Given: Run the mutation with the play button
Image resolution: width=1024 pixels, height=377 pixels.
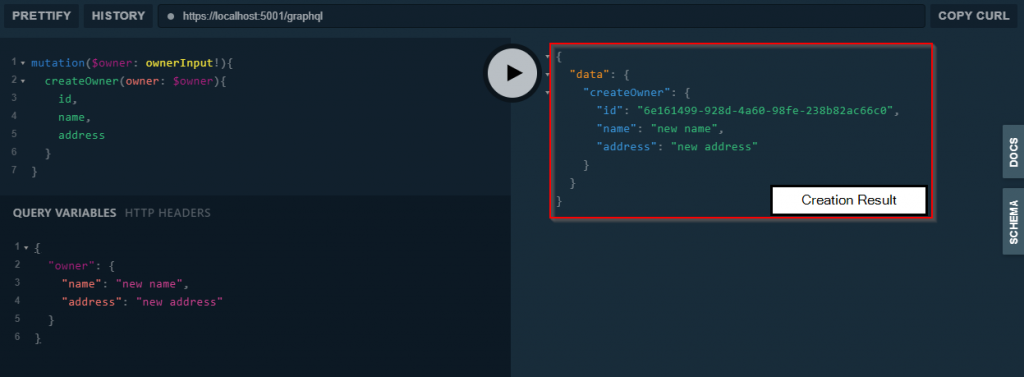Looking at the screenshot, I should (512, 73).
